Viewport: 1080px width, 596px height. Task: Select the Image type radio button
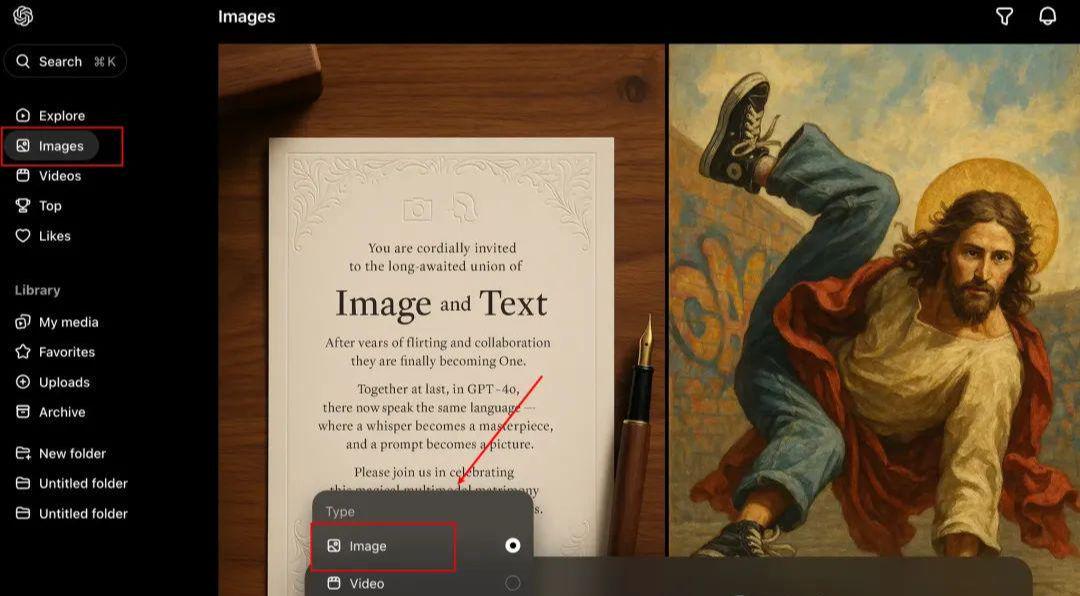513,546
